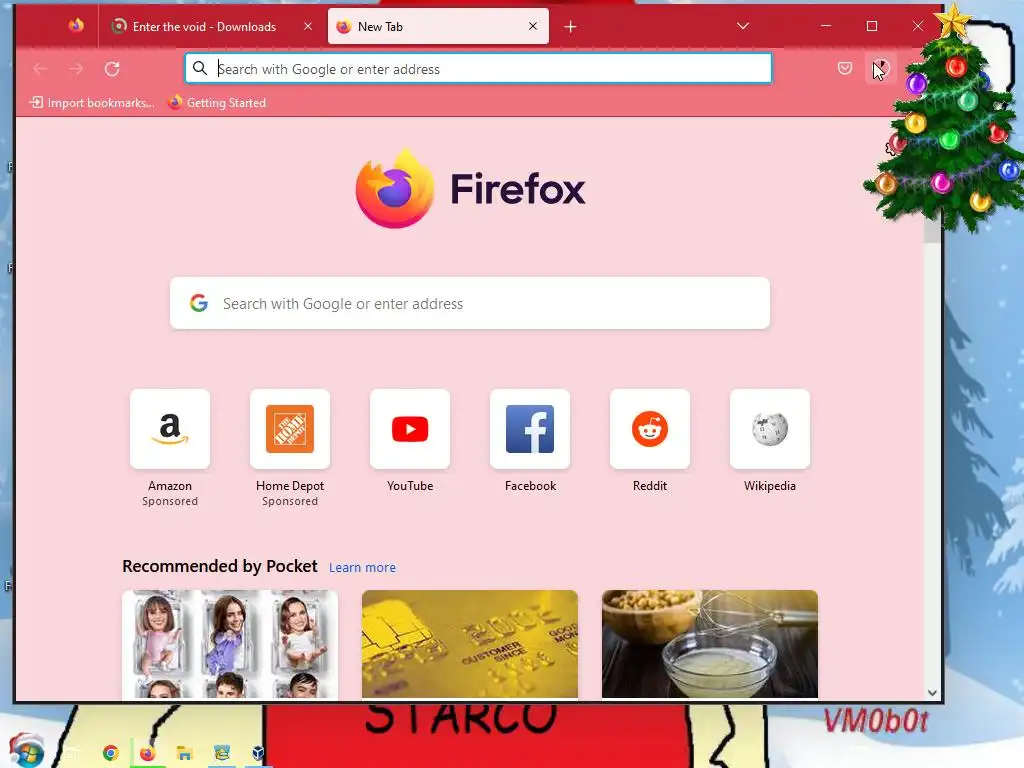Image resolution: width=1024 pixels, height=768 pixels.
Task: Click the Recommended by Pocket heading
Action: pos(219,566)
